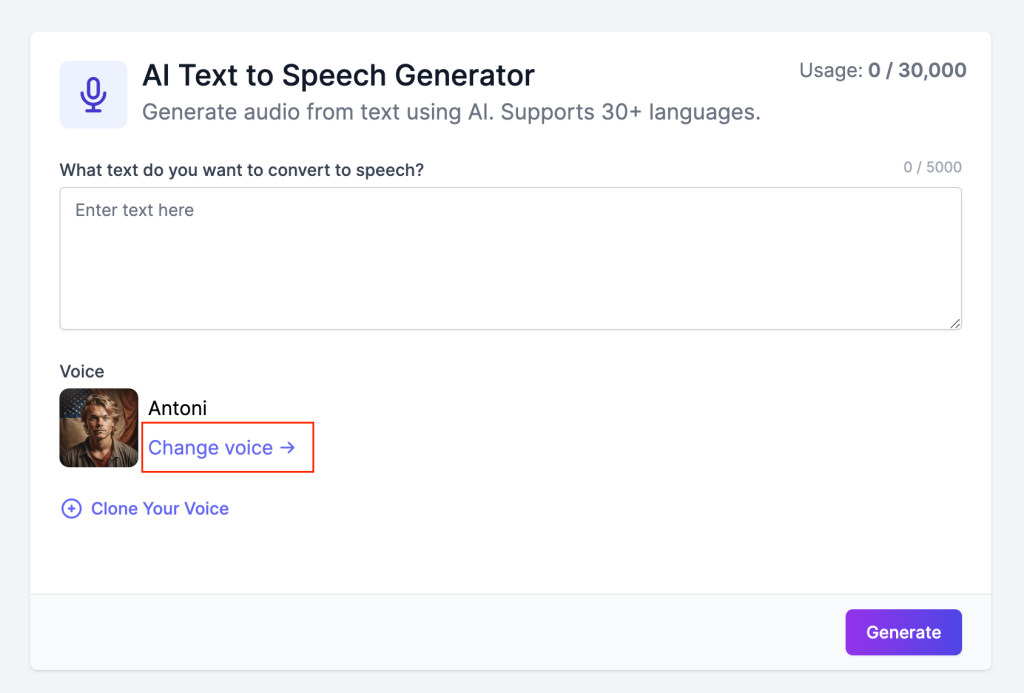Open the Clone Your Voice link

[x=159, y=509]
